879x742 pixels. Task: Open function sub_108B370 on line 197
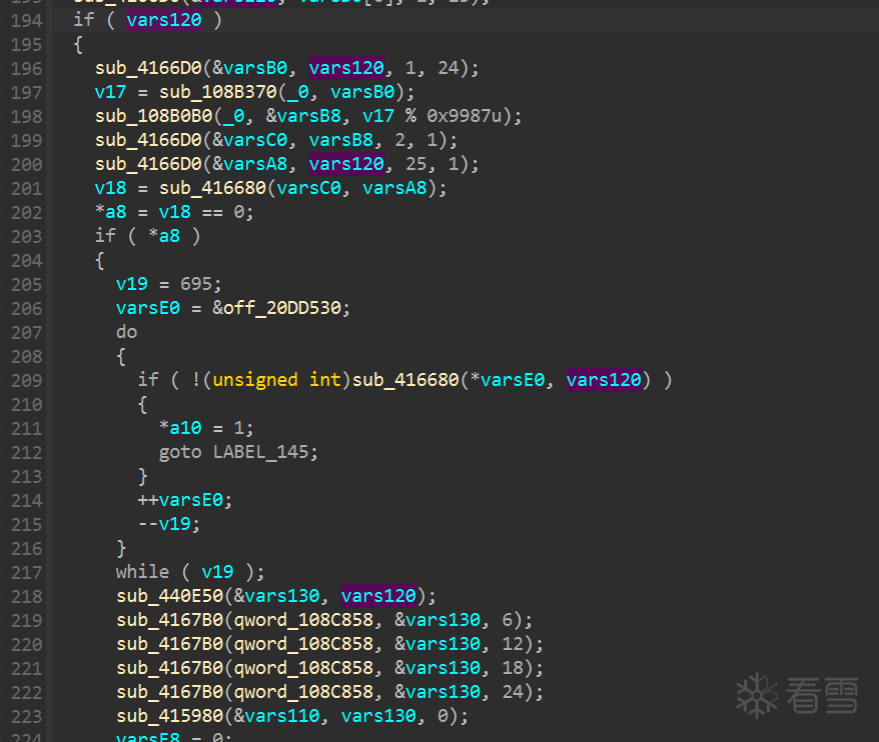pyautogui.click(x=218, y=92)
